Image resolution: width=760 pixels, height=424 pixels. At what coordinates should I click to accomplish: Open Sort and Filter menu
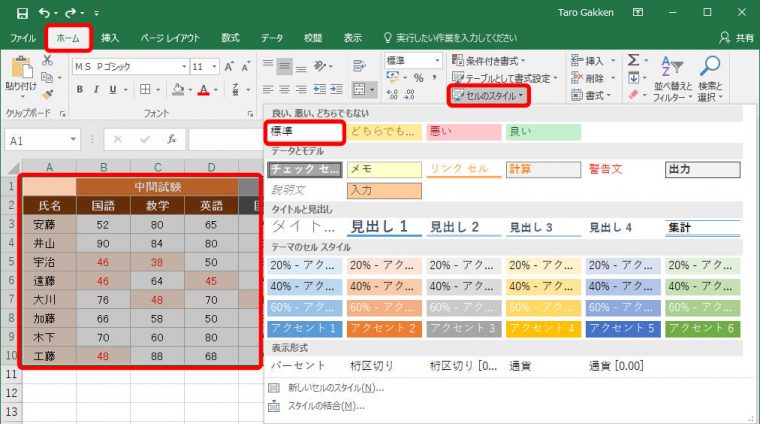pos(672,79)
